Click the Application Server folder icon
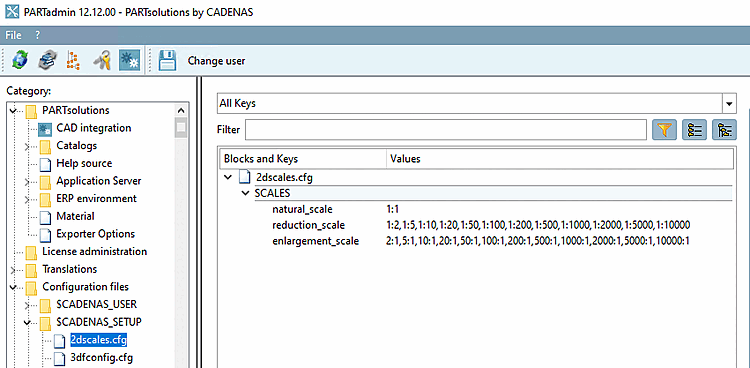Viewport: 750px width, 368px height. click(45, 181)
